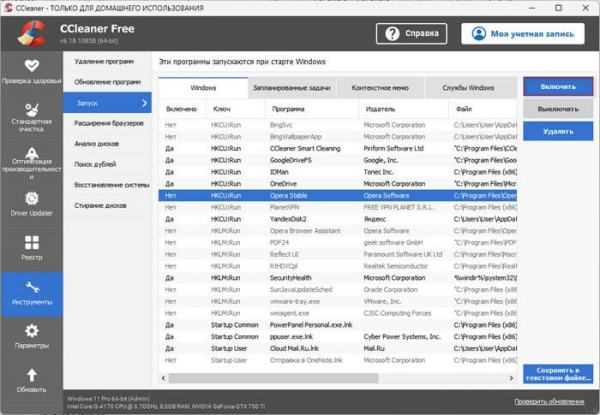600x415 pixels.
Task: Select CCleaner Smart Cleaning entry
Action: [338, 148]
